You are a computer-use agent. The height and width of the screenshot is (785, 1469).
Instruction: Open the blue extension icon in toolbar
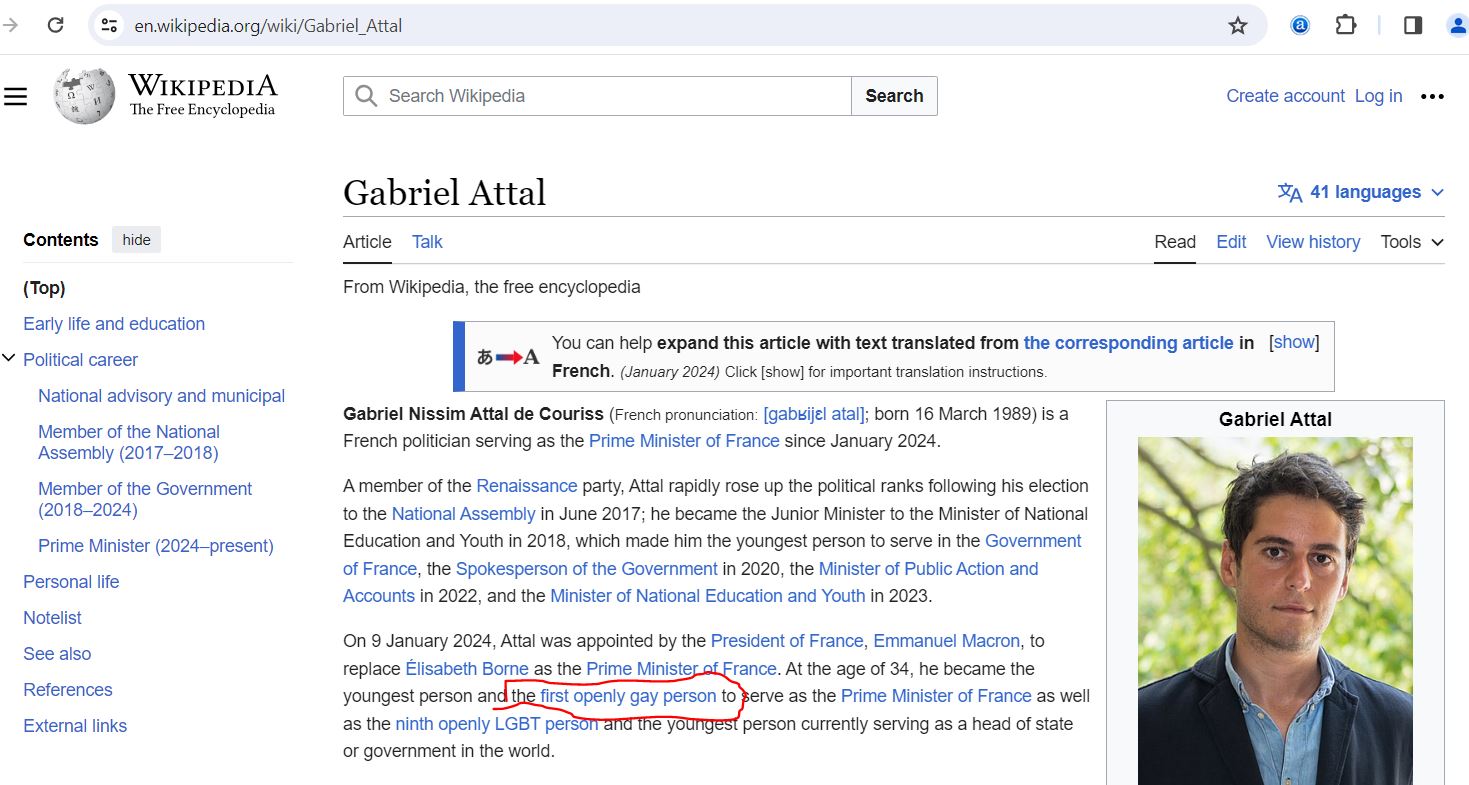point(1300,26)
